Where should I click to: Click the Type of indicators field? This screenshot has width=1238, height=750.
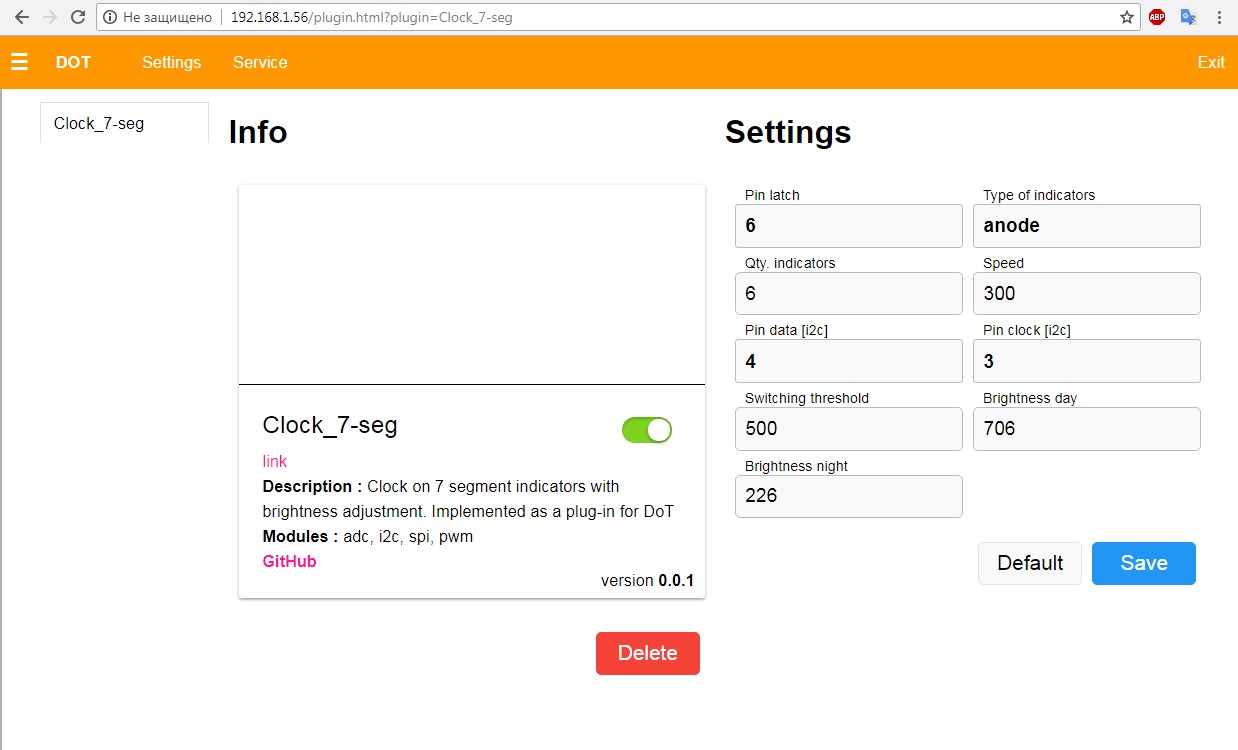(x=1086, y=226)
